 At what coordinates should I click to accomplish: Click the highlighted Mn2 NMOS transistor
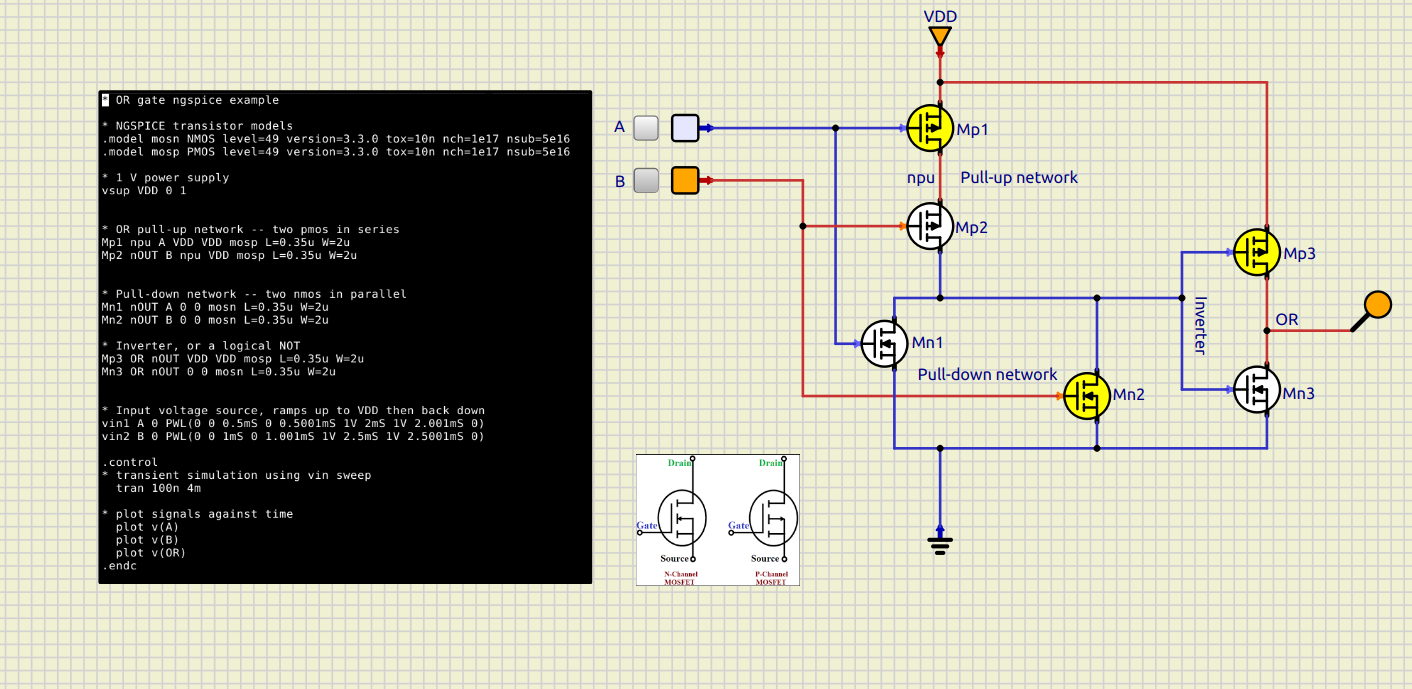point(1086,395)
